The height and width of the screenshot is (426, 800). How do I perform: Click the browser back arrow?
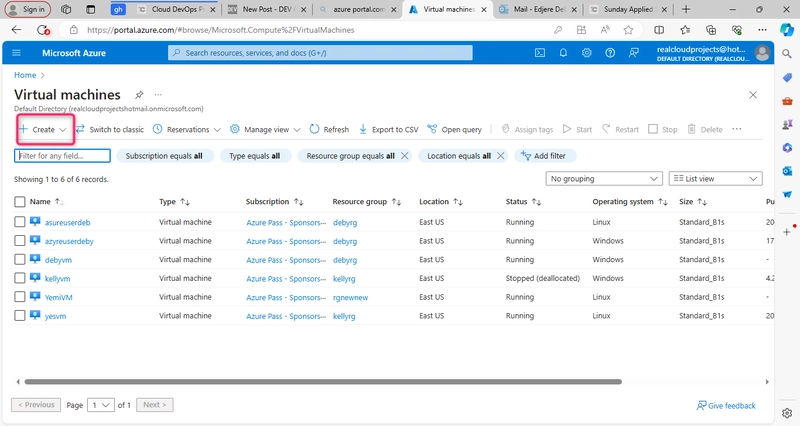point(16,30)
